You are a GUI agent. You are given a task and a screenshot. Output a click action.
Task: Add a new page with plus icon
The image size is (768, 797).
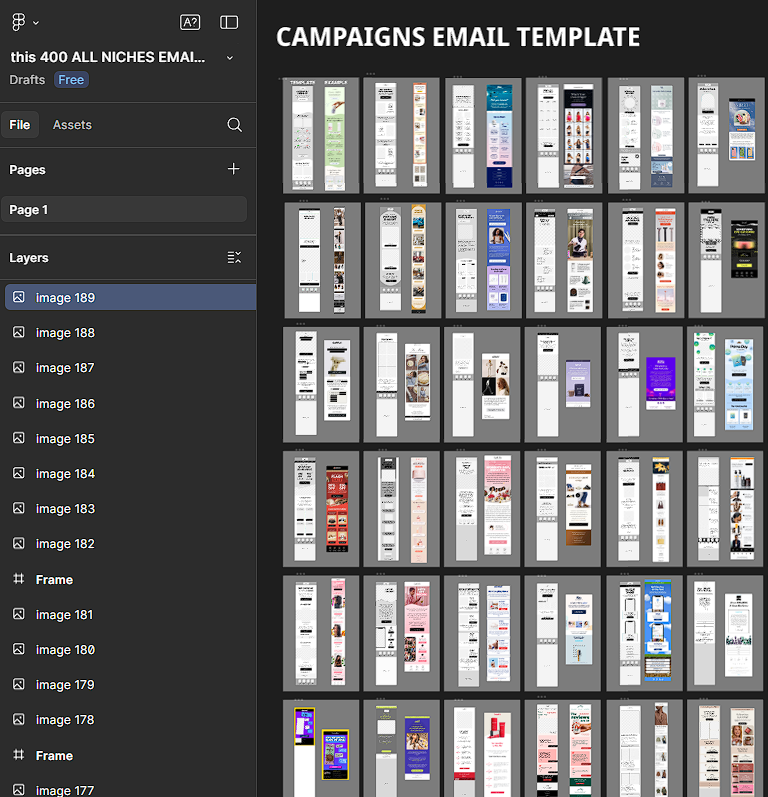coord(234,169)
